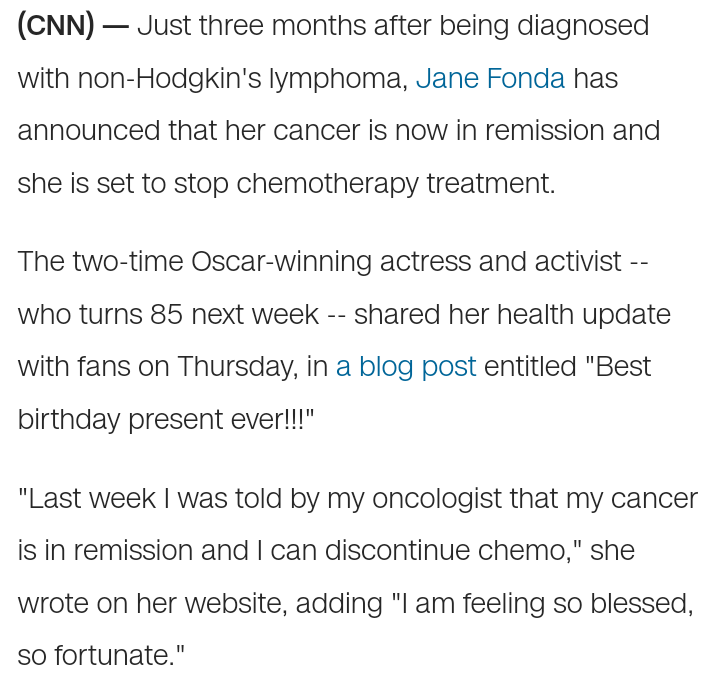Click the number "85" in the article
720x684 pixels.
pos(166,314)
